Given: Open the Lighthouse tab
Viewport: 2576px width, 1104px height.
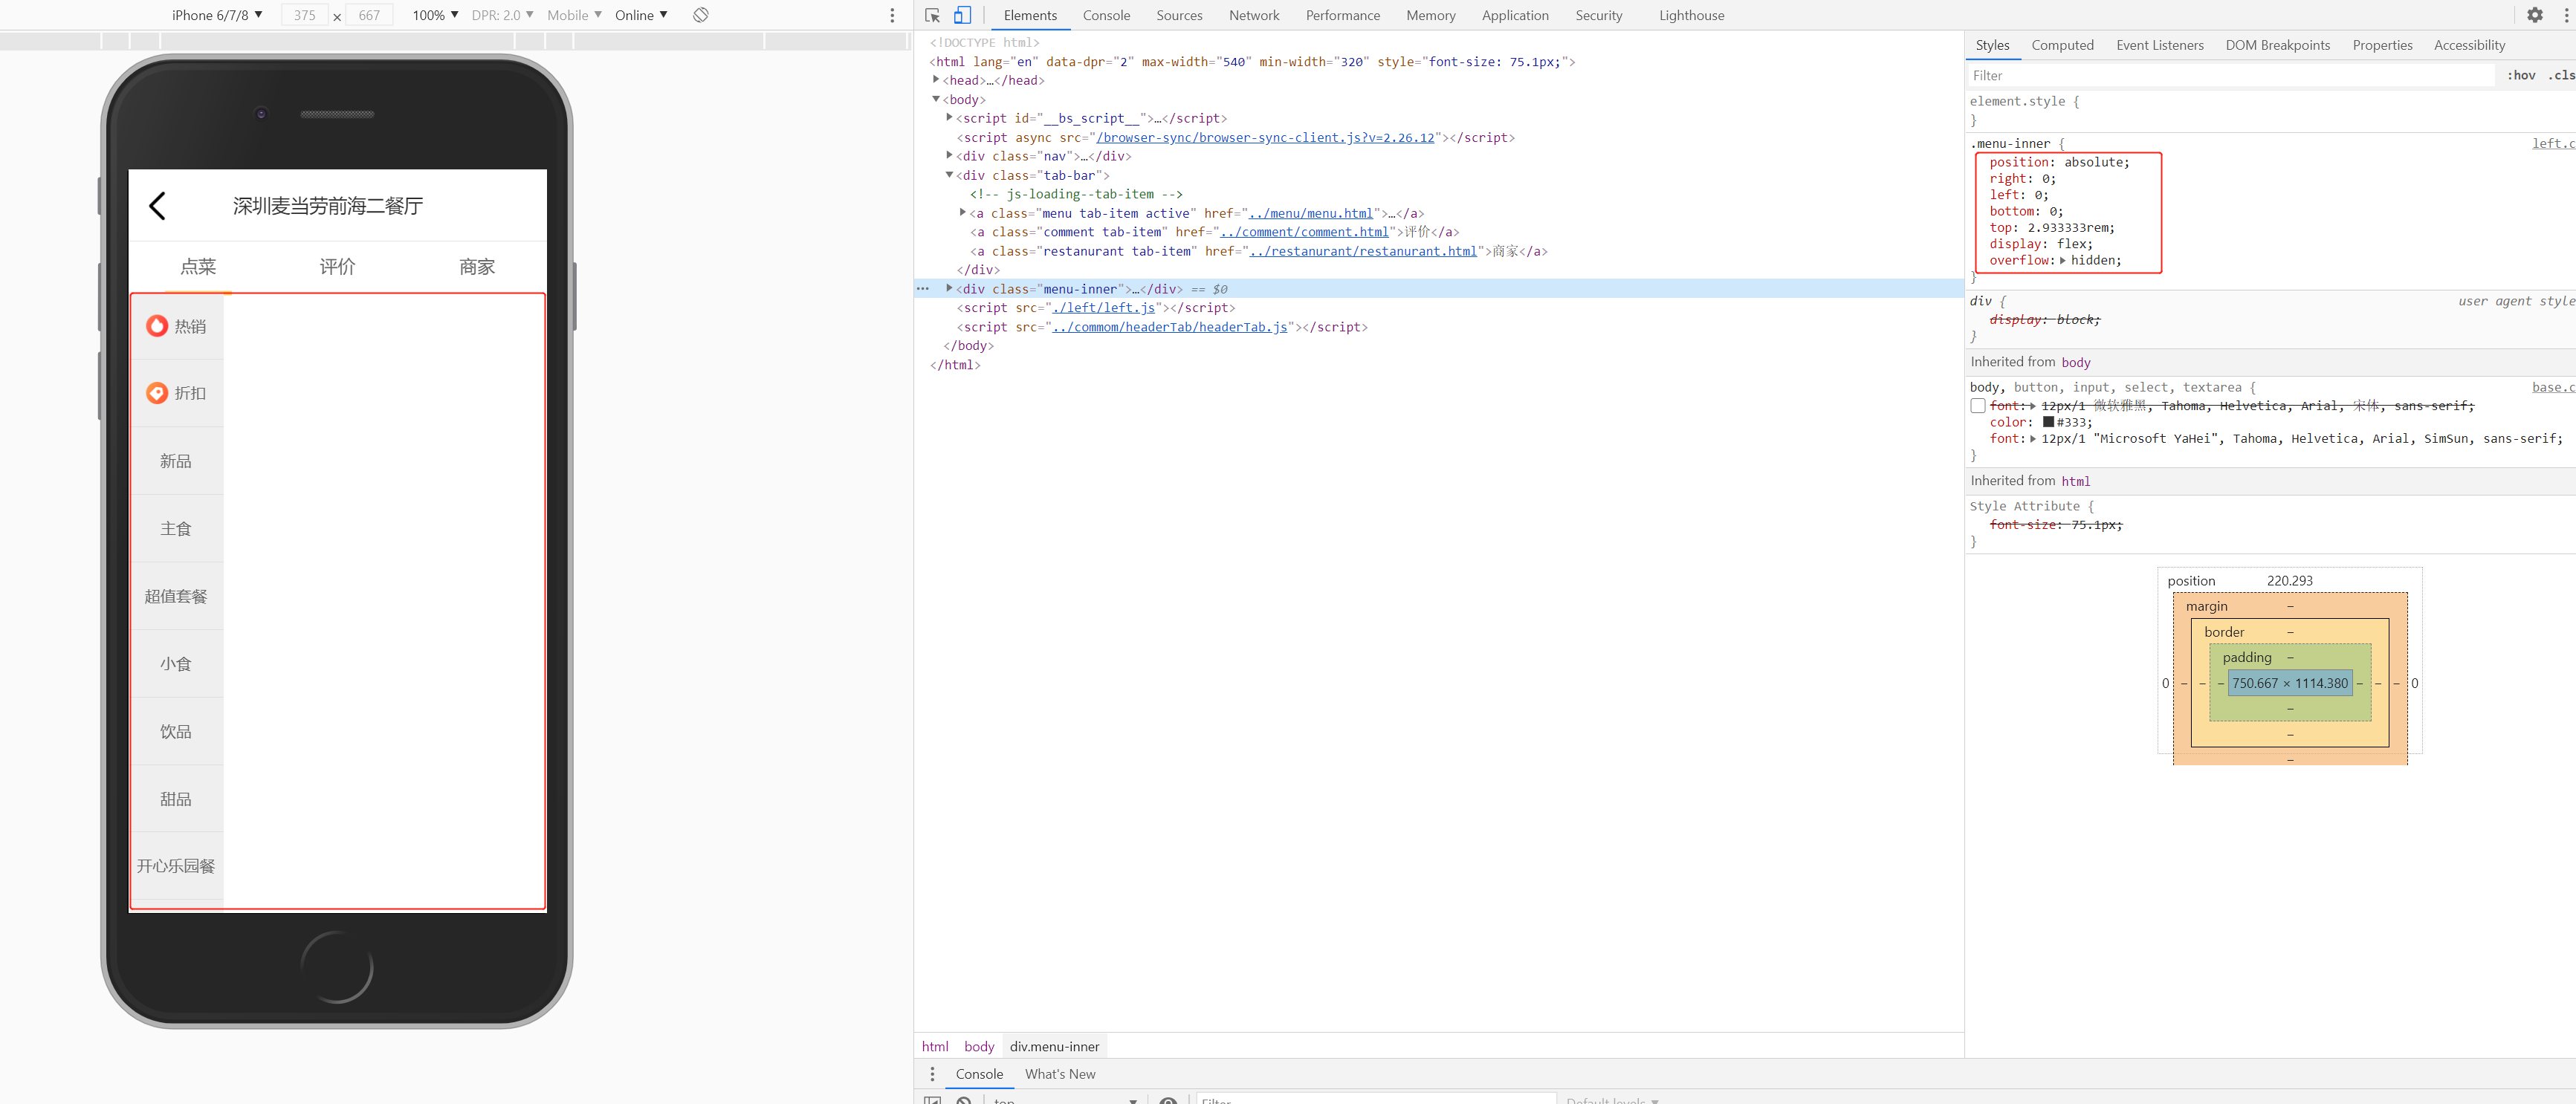Looking at the screenshot, I should point(1691,15).
